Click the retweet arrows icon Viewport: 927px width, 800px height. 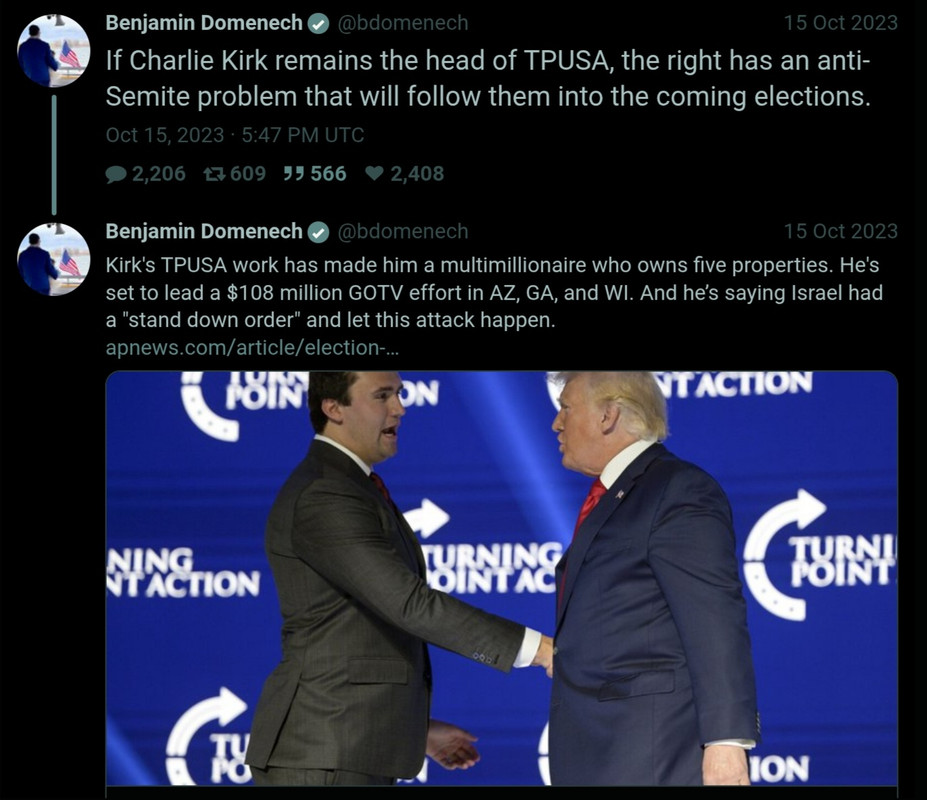tap(214, 174)
